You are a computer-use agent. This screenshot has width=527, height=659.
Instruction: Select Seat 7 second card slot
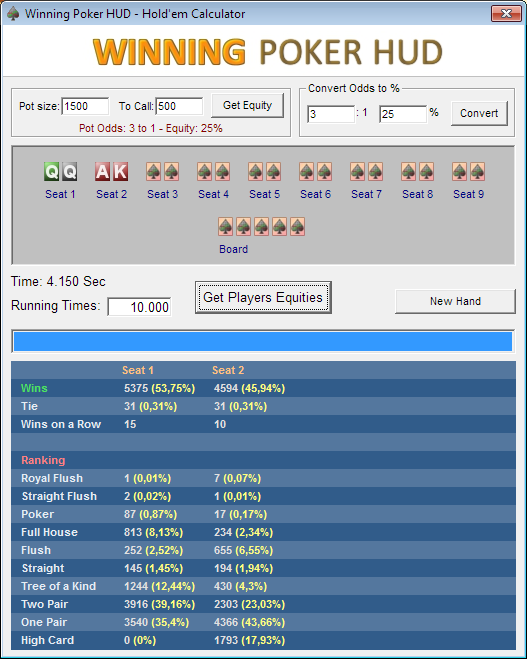(x=376, y=171)
